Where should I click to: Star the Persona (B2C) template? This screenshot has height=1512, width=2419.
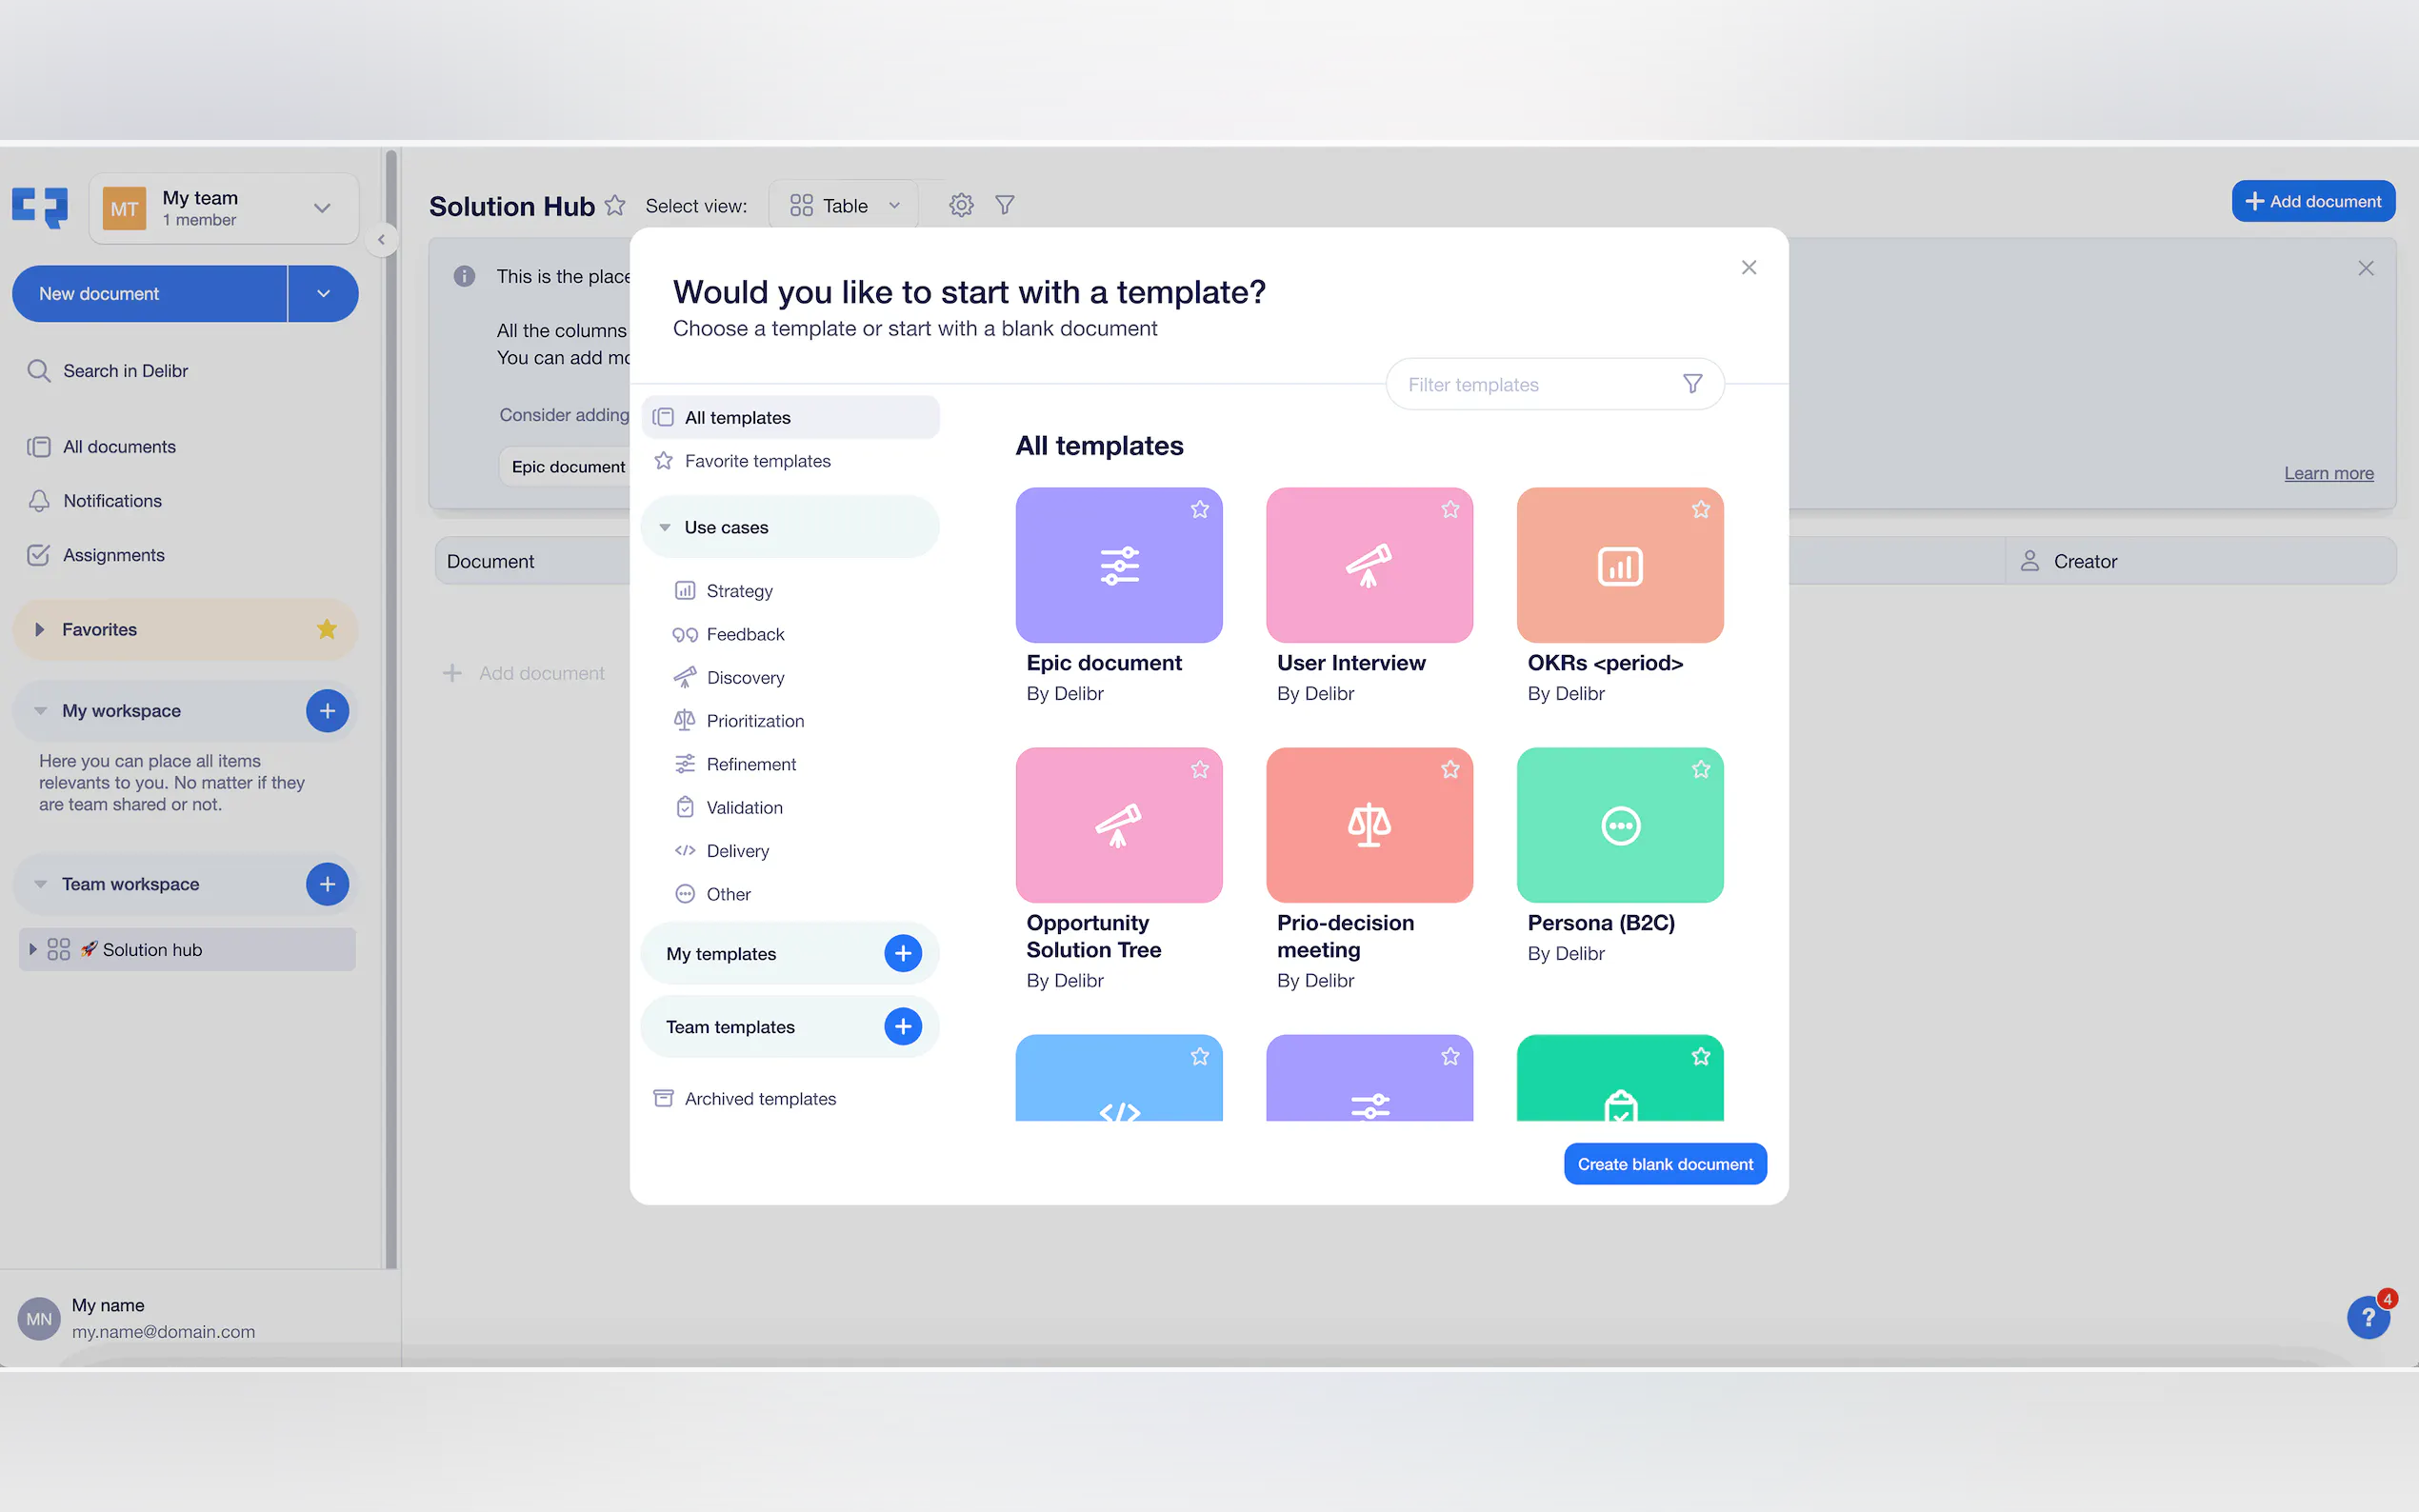(1700, 769)
